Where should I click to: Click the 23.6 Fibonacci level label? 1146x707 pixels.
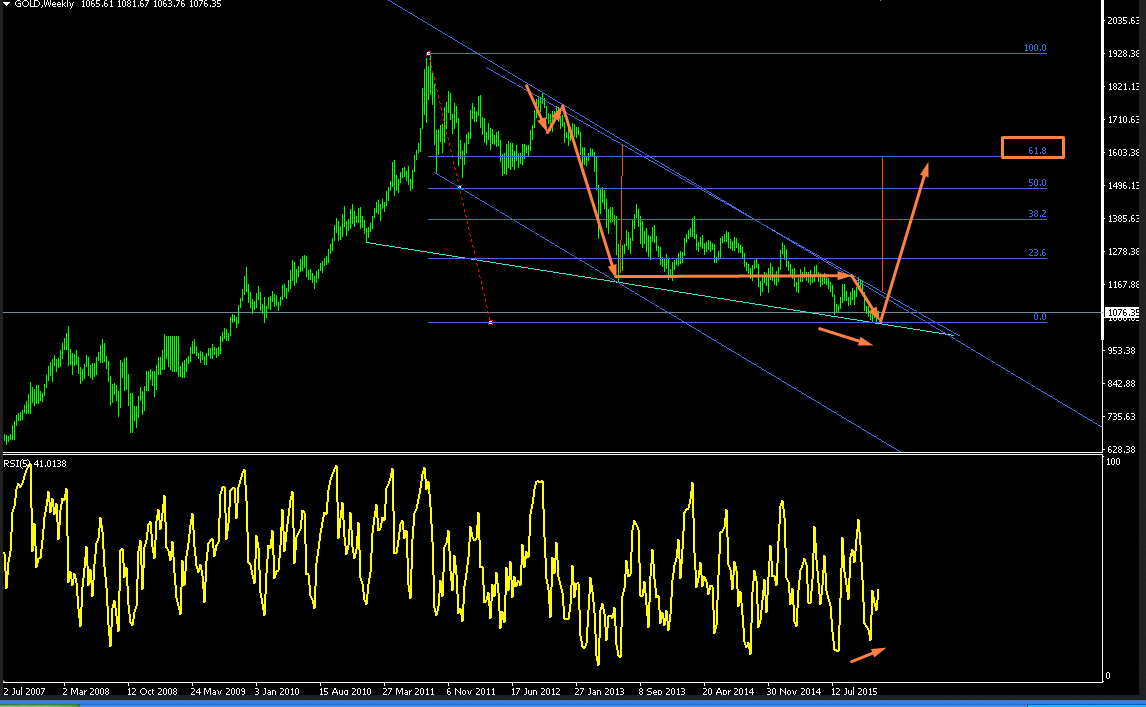tap(1037, 253)
